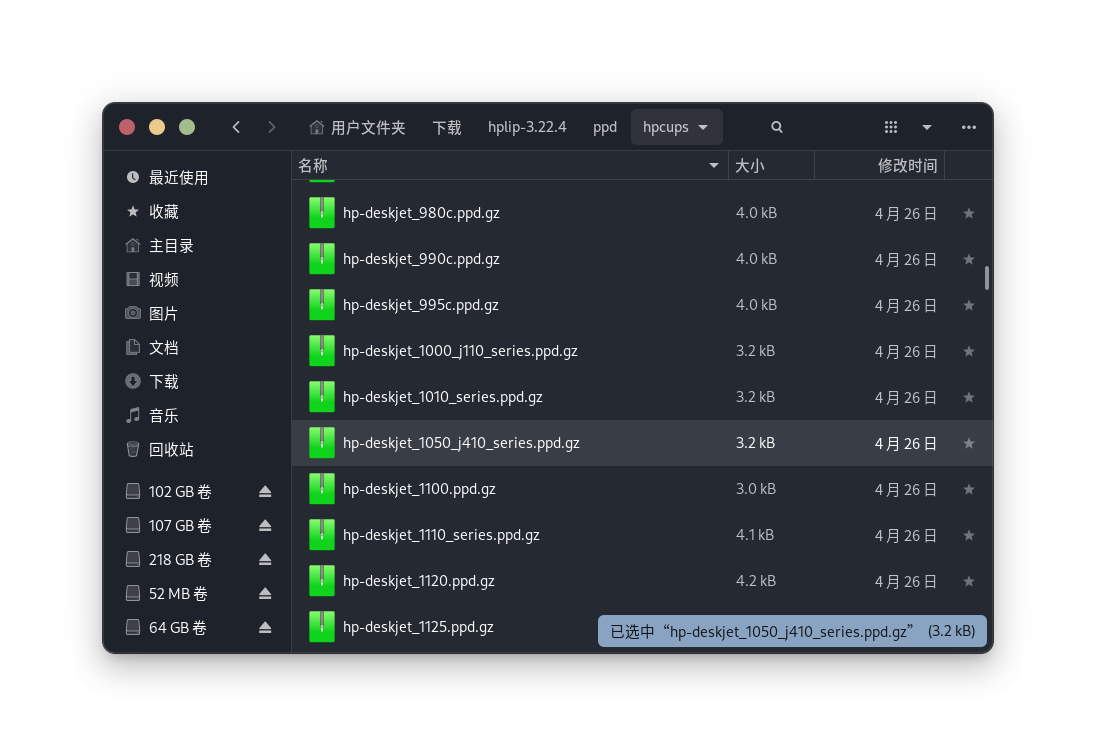Open the hpcups path dropdown arrow
This screenshot has height=756, width=1096.
(704, 127)
